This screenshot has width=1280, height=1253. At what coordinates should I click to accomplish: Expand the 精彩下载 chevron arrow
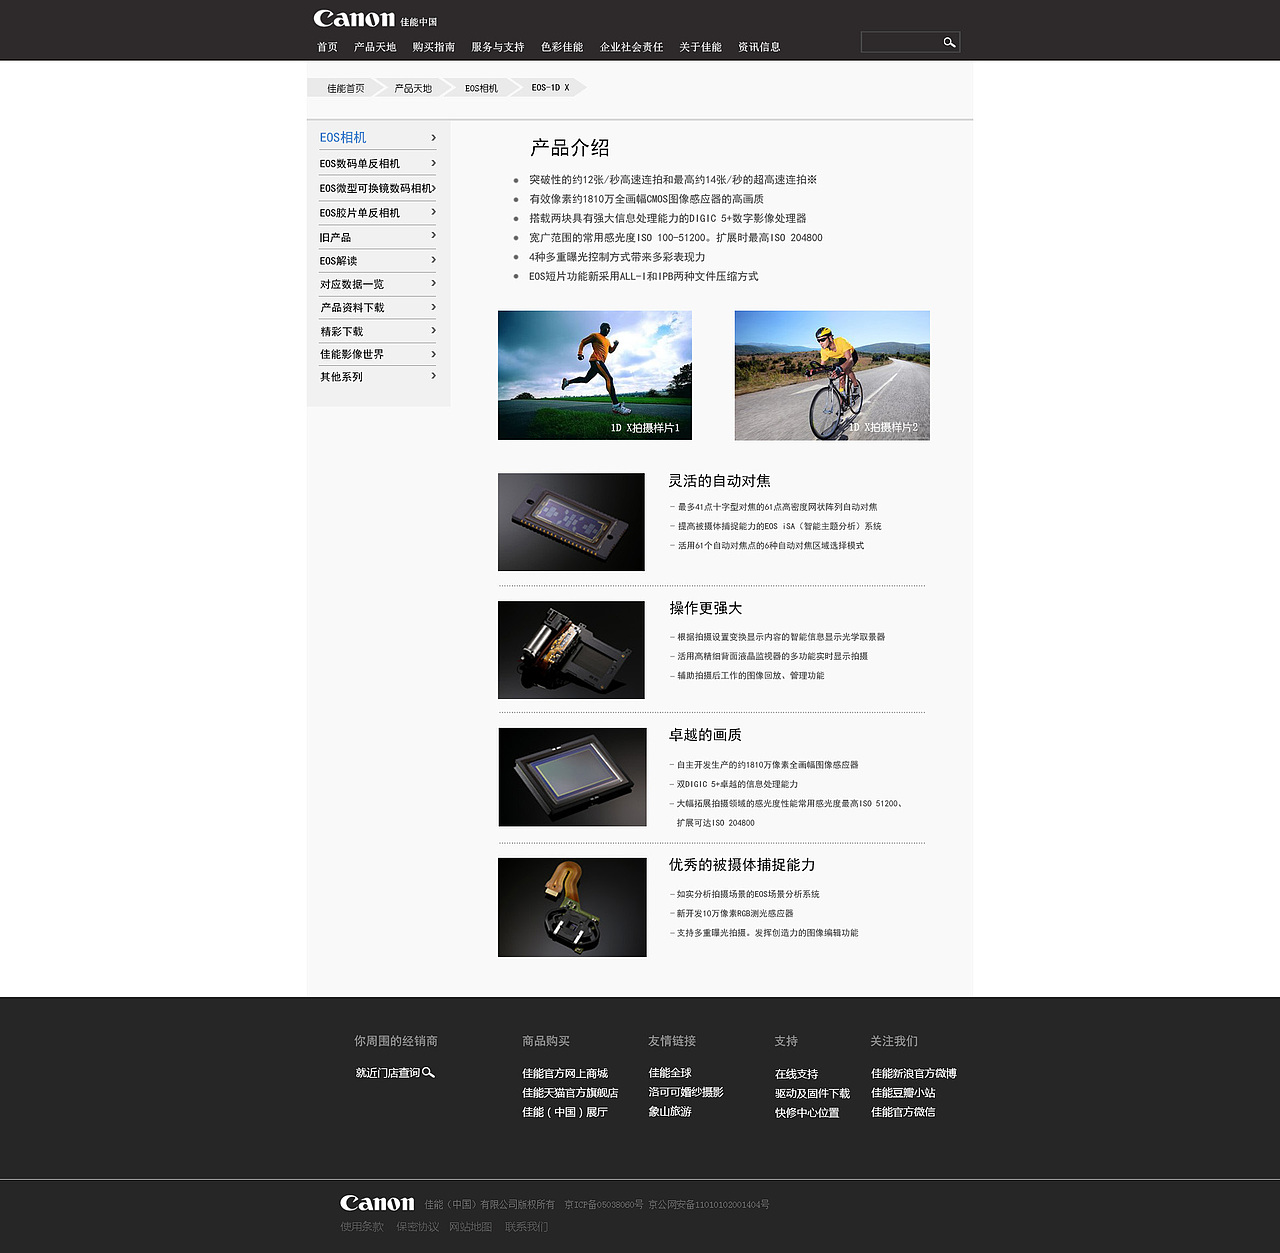(433, 330)
